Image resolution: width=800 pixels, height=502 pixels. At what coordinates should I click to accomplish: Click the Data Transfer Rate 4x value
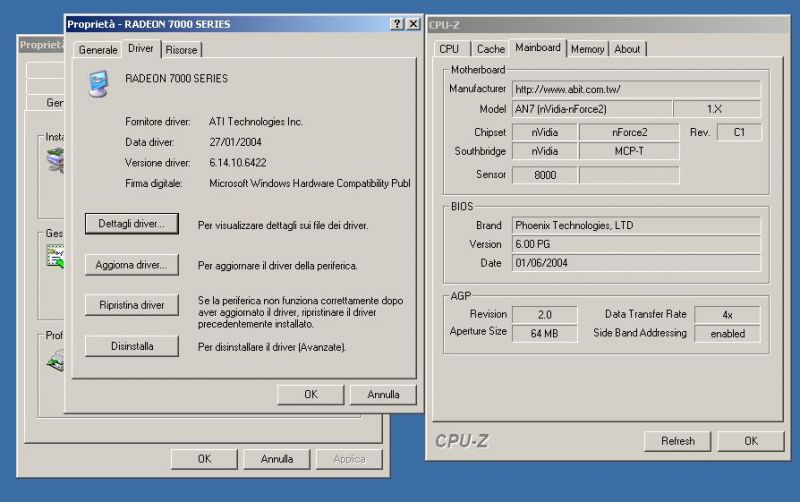(x=727, y=314)
